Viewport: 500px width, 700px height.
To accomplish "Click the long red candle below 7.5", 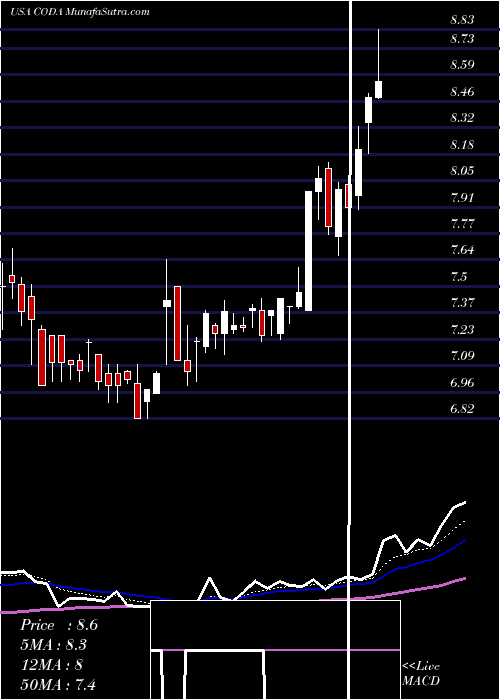I will (177, 323).
